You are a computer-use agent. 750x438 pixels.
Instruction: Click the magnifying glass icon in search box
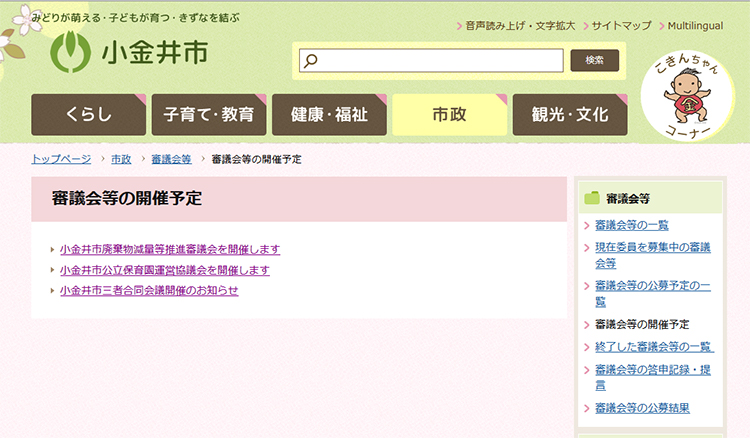point(311,61)
